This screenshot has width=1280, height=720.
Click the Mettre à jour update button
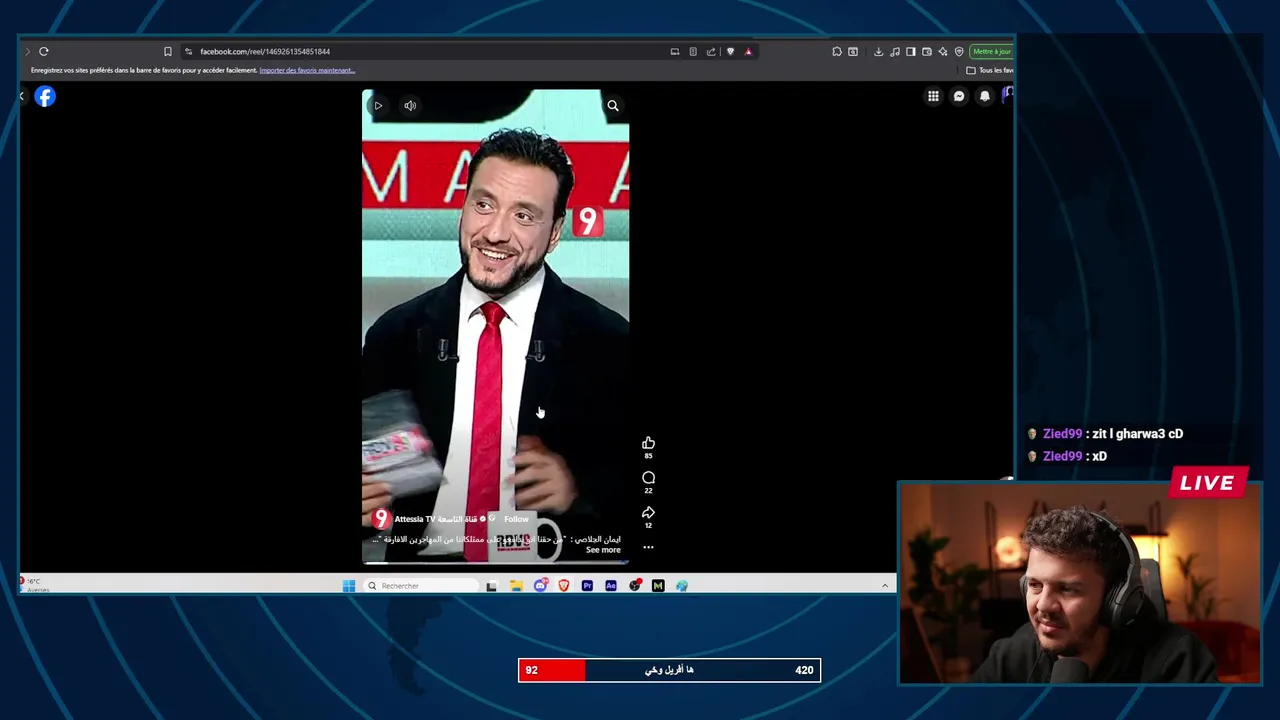pos(992,51)
